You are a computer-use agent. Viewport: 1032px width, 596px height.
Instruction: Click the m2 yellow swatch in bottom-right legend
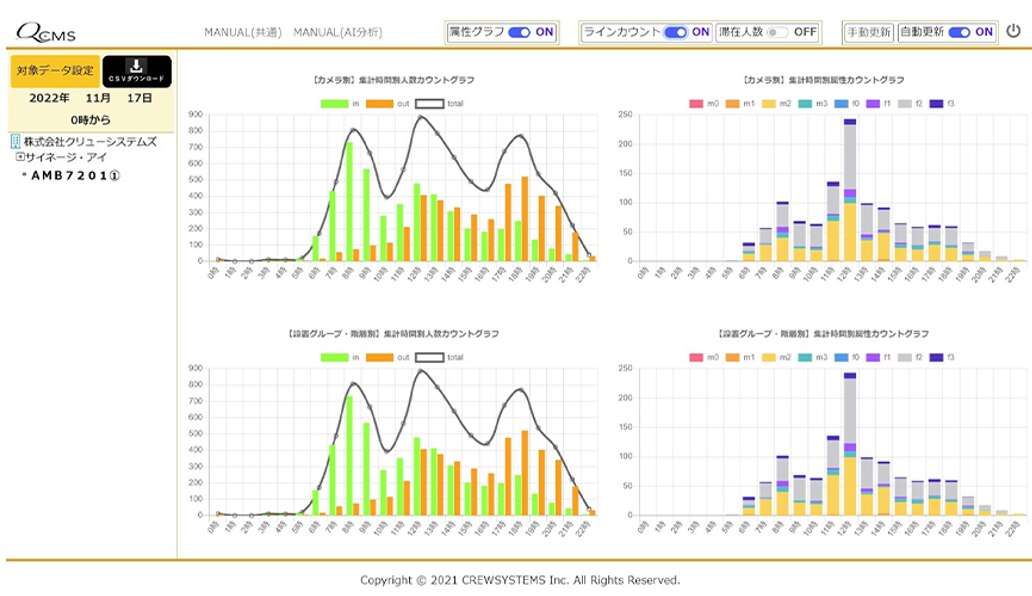click(768, 357)
